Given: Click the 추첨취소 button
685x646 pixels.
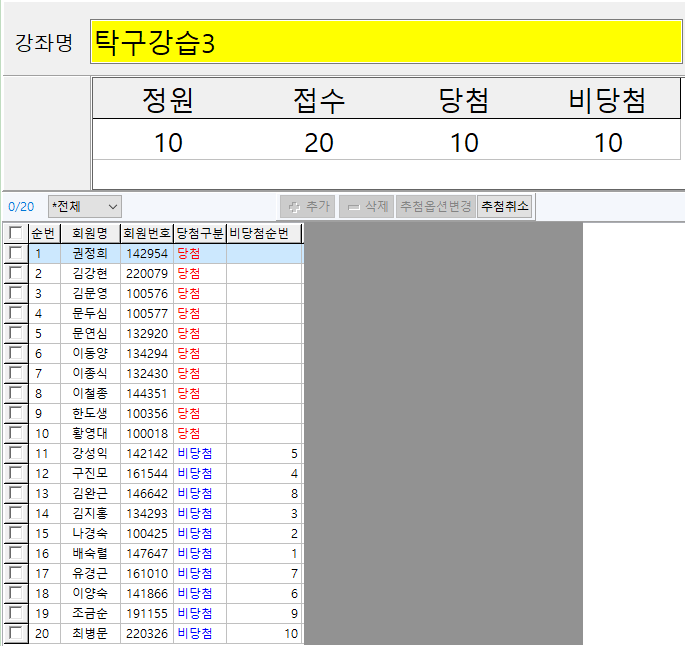Looking at the screenshot, I should (505, 206).
